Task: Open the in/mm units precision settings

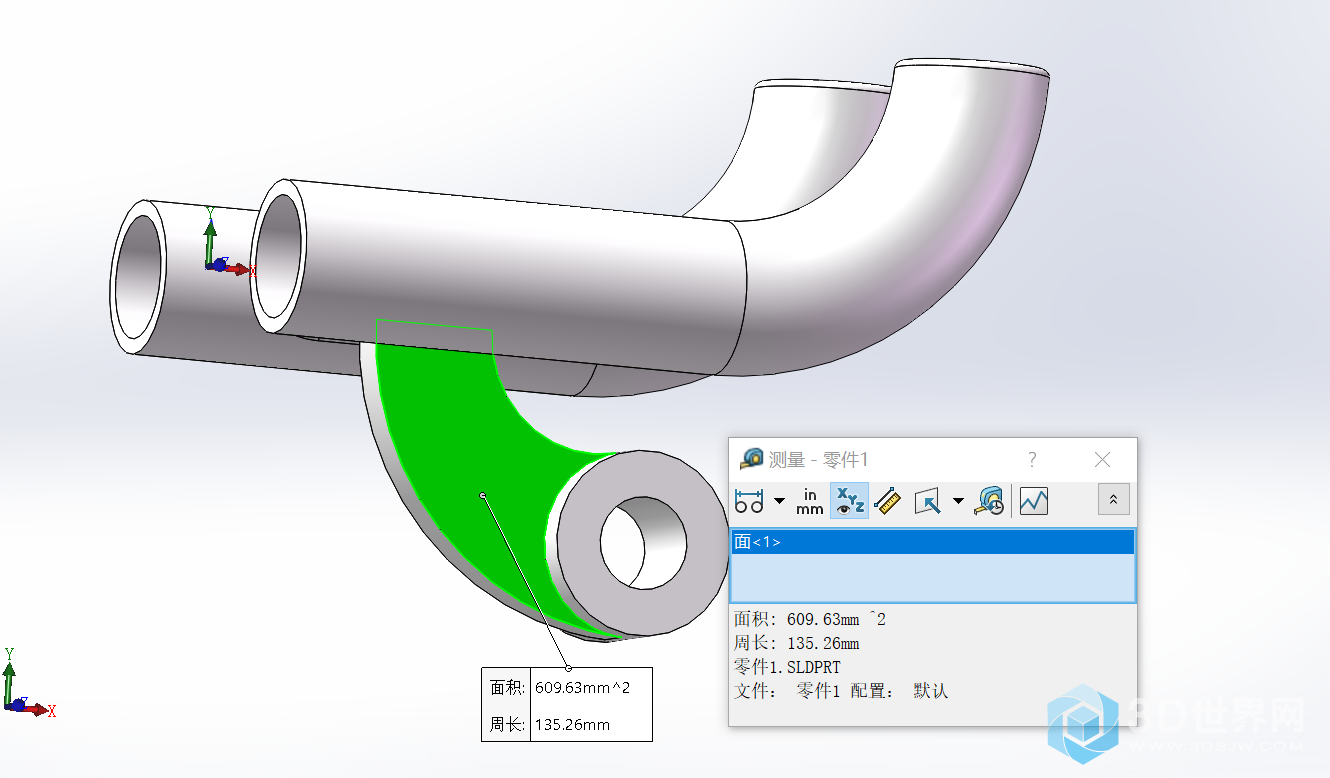Action: click(x=810, y=501)
